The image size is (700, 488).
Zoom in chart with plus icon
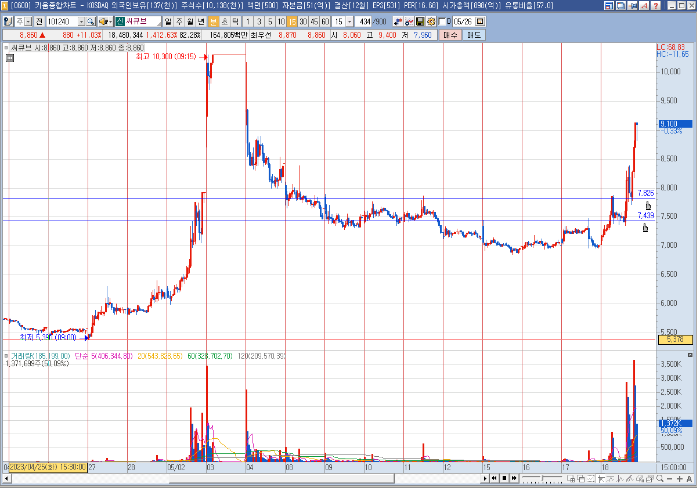pos(679,479)
